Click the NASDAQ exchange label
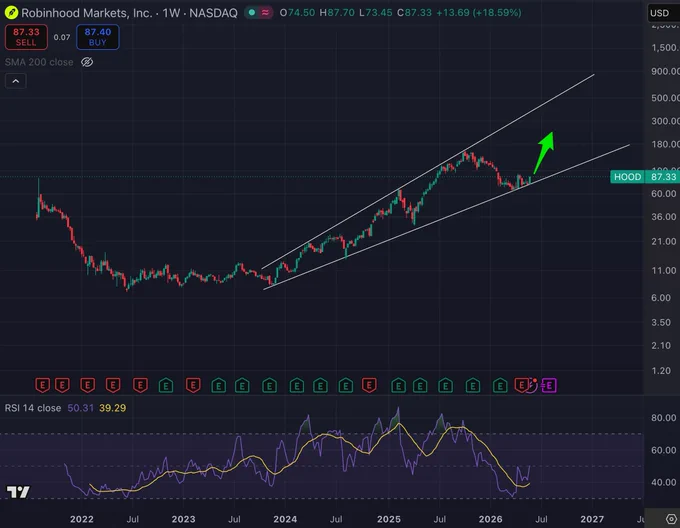Viewport: 680px width, 528px height. coord(213,13)
